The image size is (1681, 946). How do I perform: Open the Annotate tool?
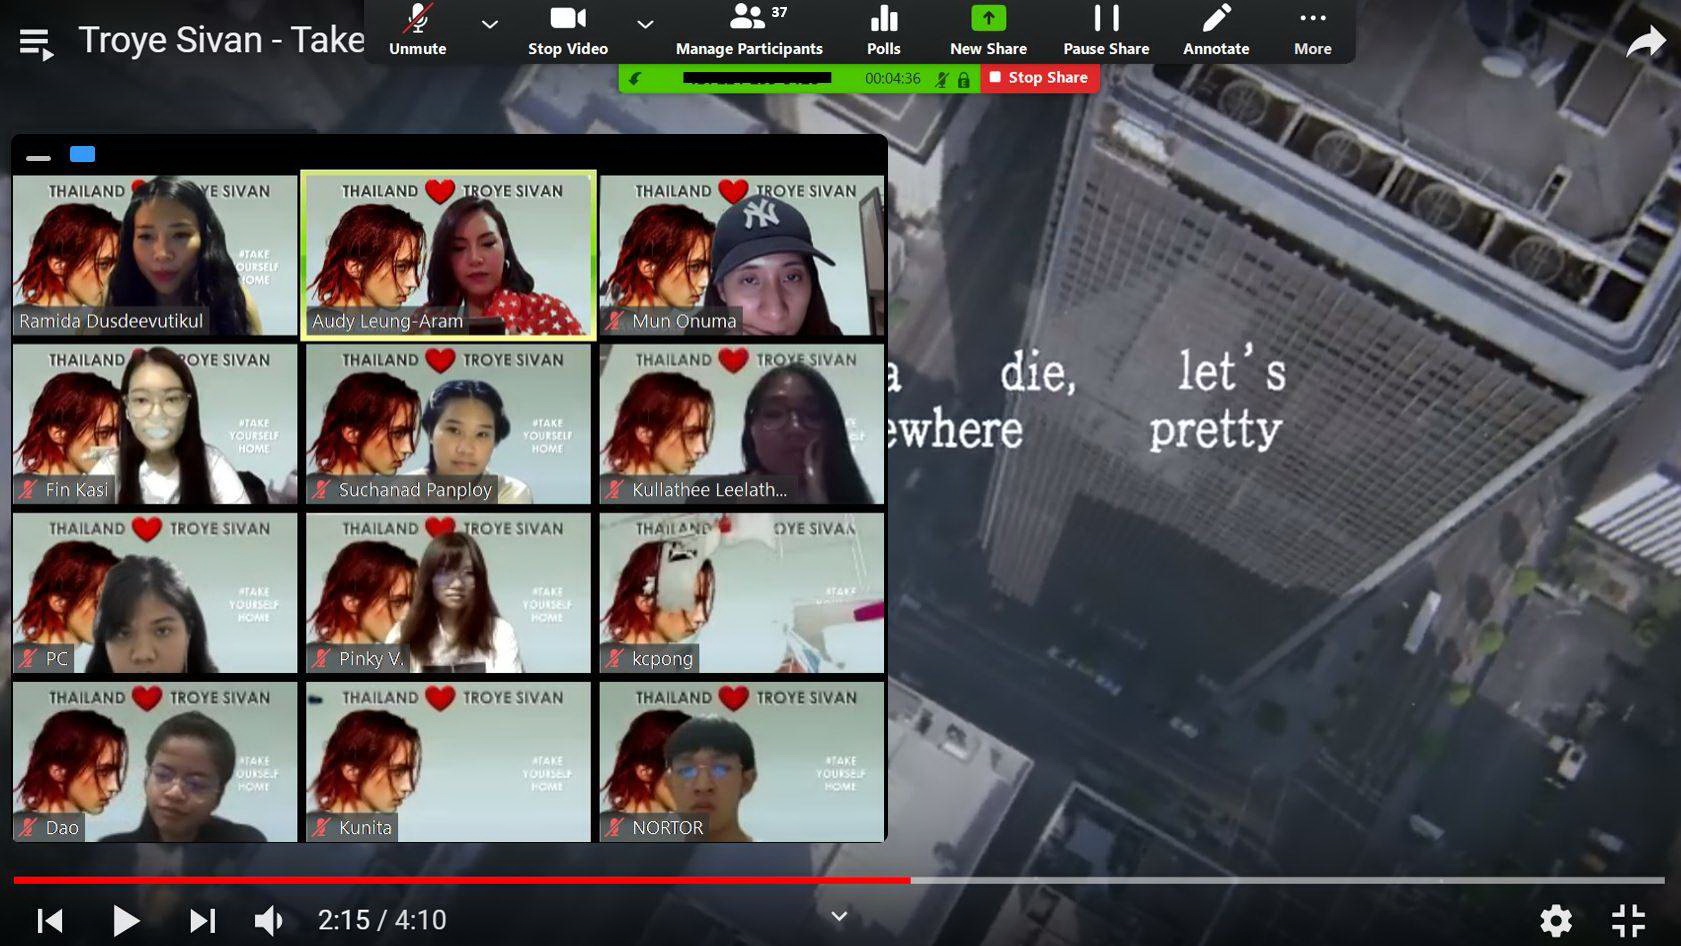(x=1216, y=31)
